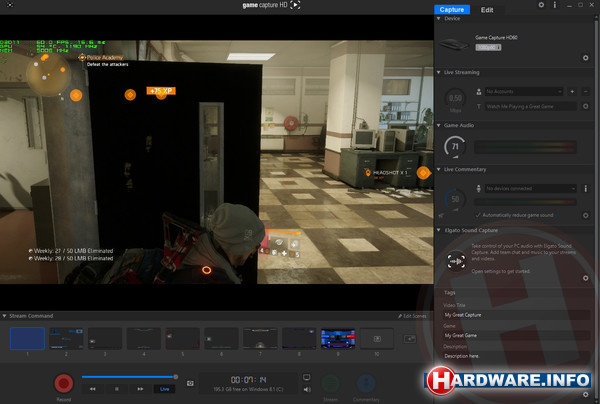
Task: Adjust the streaming bitrate dial at 0.50
Action: [455, 98]
